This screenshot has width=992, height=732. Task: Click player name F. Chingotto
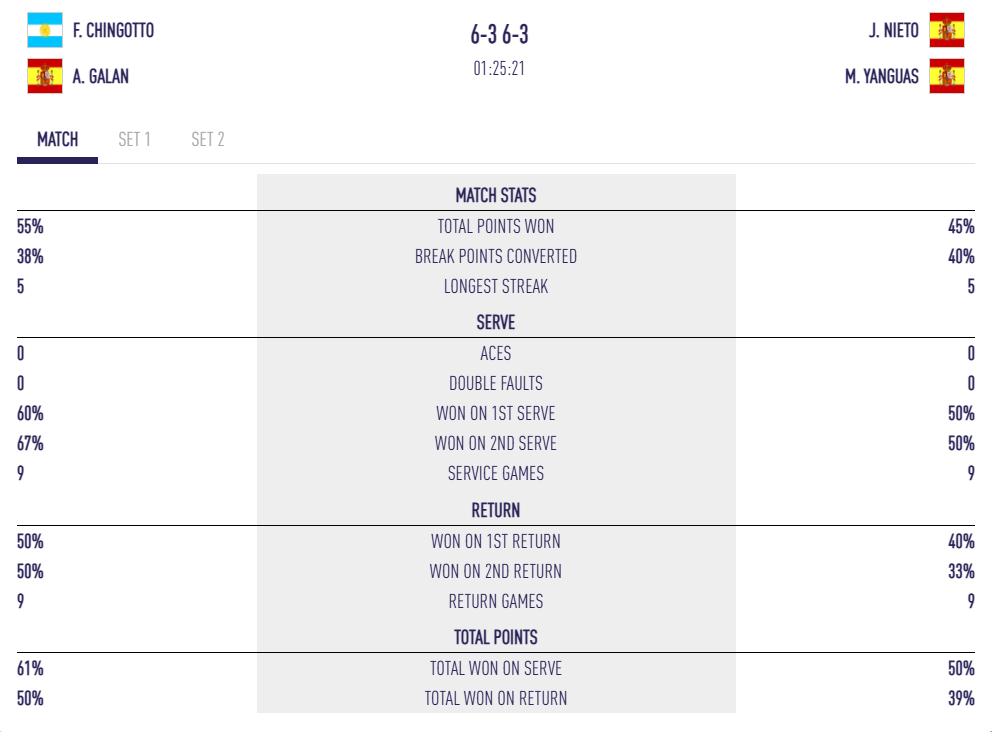tap(113, 31)
